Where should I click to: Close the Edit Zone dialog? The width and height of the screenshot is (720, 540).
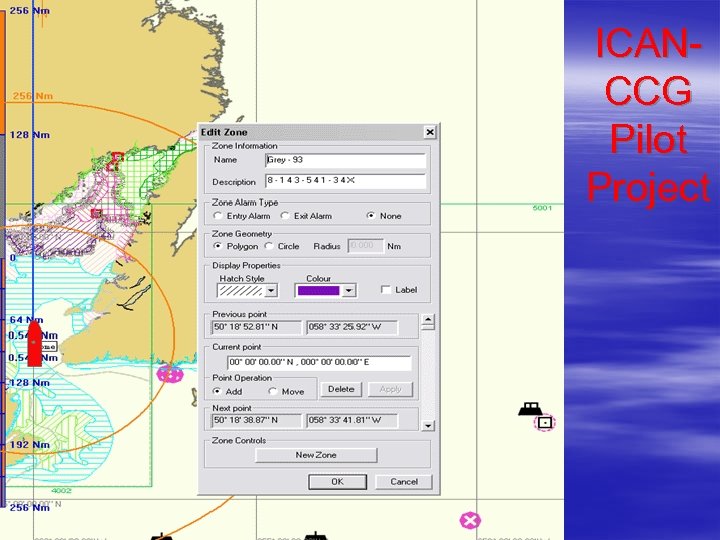tap(429, 132)
